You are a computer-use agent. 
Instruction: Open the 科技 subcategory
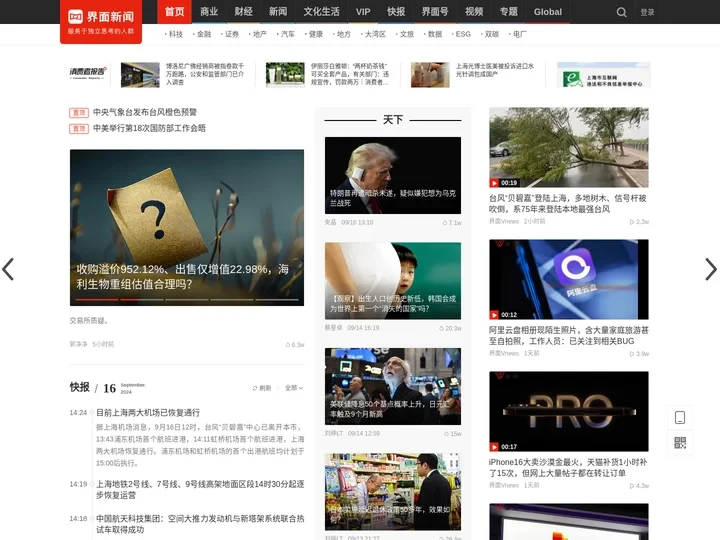click(174, 34)
